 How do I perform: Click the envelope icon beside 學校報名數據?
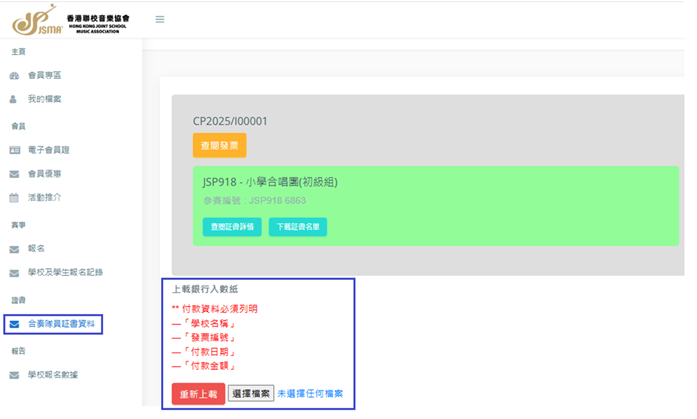click(14, 375)
